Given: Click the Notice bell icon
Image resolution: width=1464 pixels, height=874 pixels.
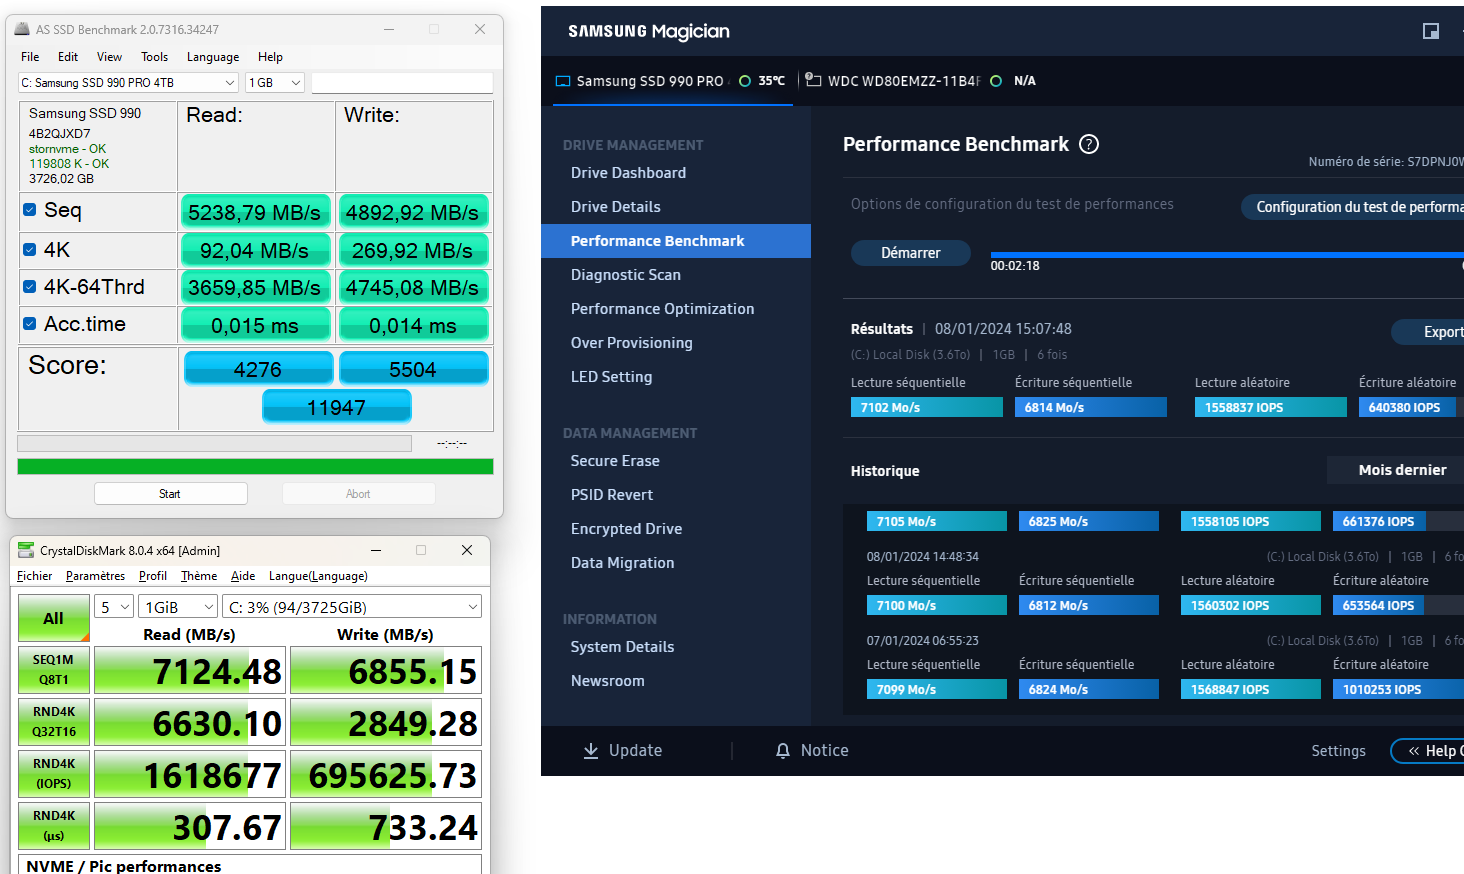Looking at the screenshot, I should [783, 751].
